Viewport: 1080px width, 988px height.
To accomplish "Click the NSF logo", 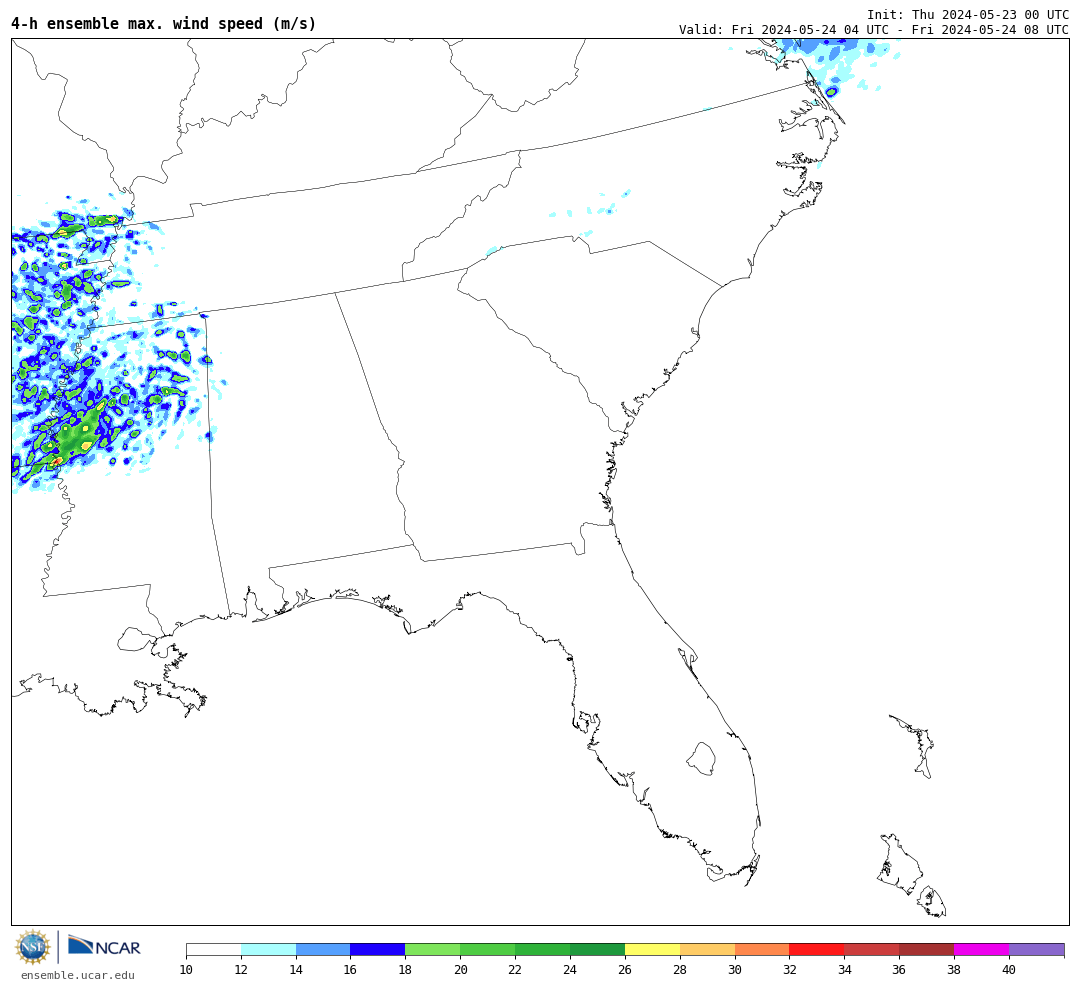I will click(32, 947).
